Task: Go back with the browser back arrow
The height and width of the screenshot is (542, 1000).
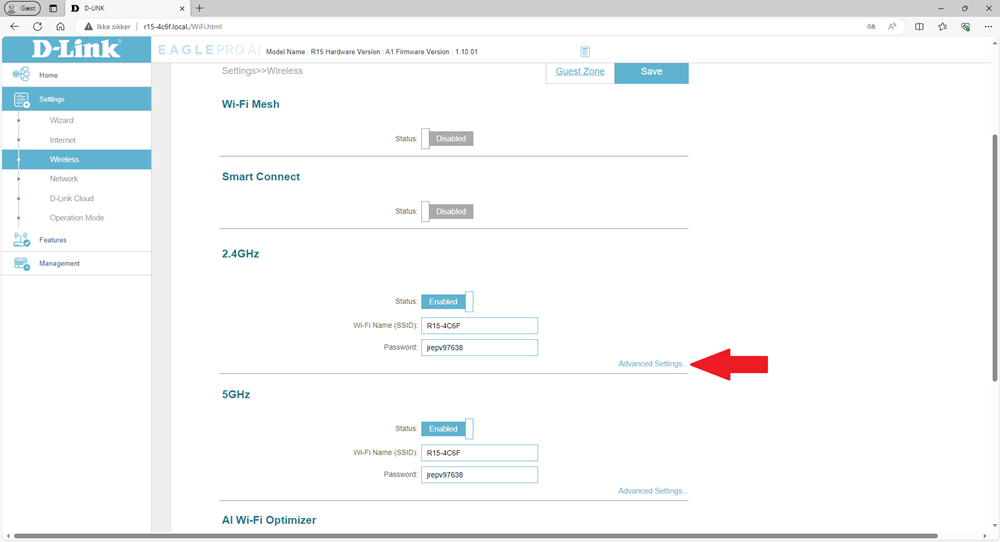Action: click(15, 27)
